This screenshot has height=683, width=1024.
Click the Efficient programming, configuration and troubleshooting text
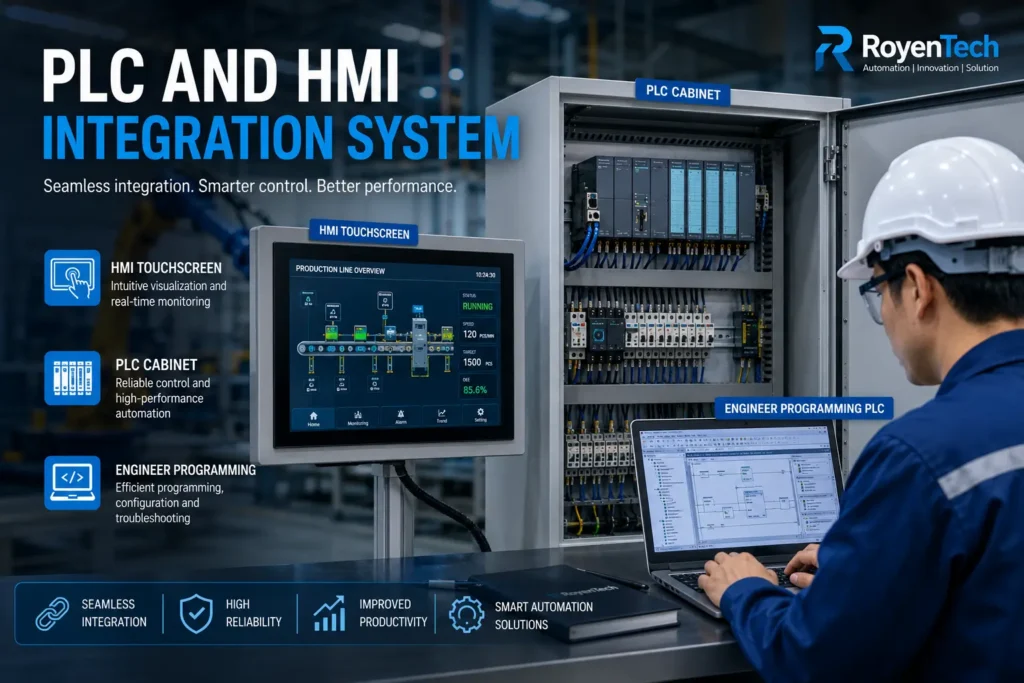[x=169, y=503]
